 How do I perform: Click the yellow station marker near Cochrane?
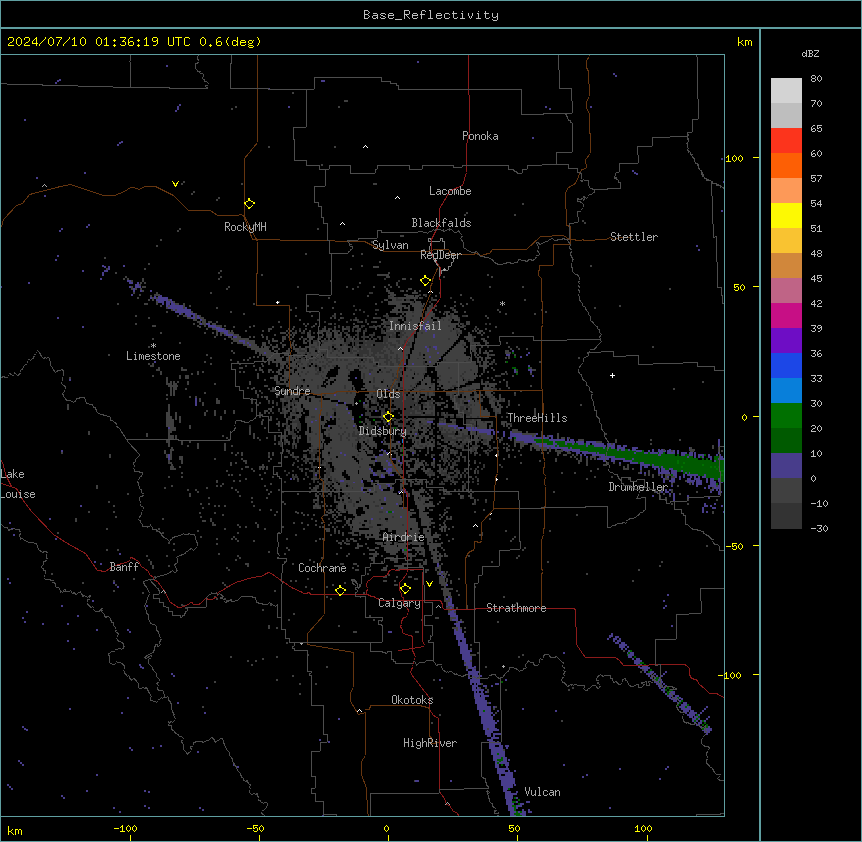point(340,590)
